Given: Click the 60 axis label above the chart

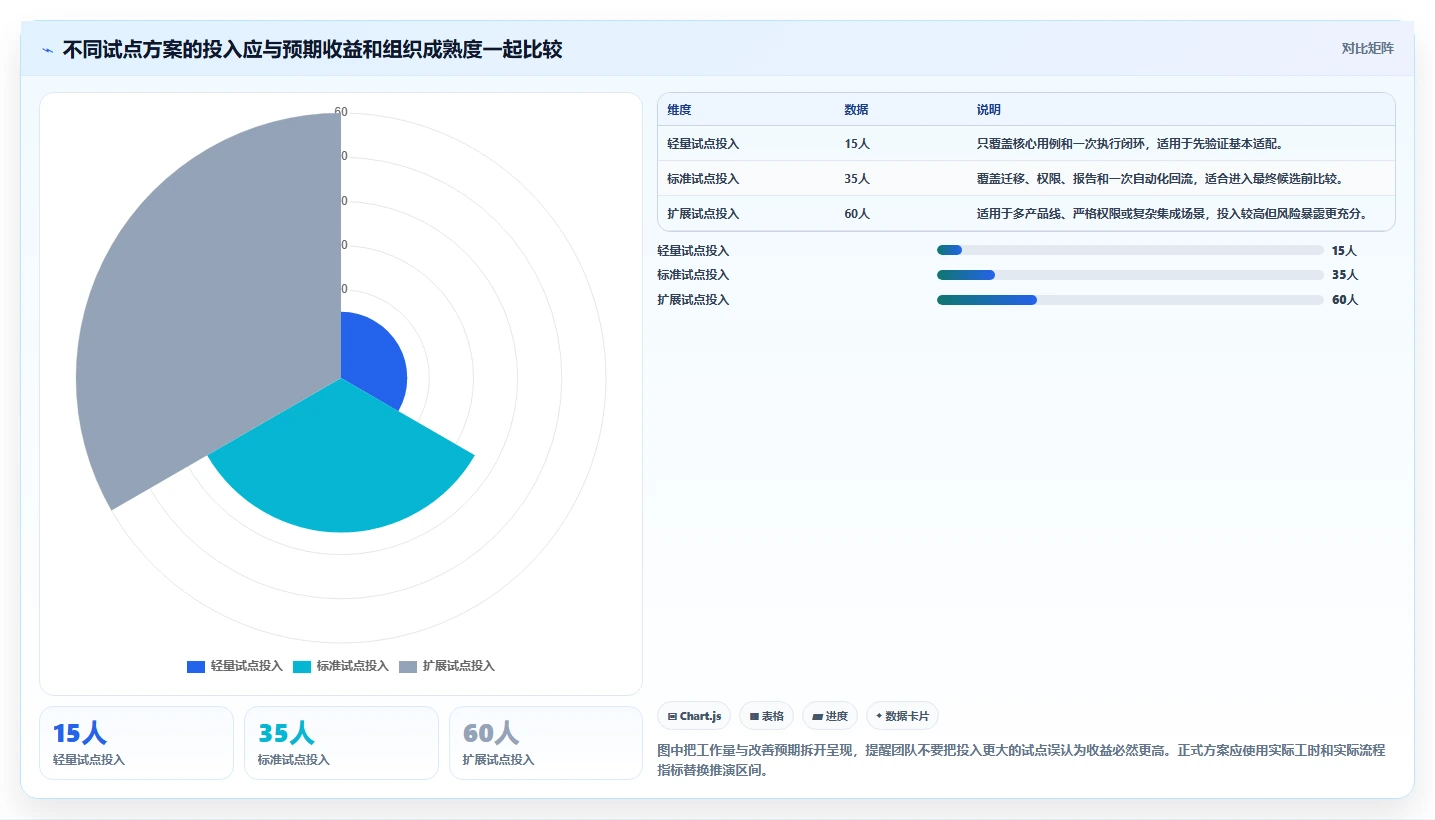Looking at the screenshot, I should 341,112.
